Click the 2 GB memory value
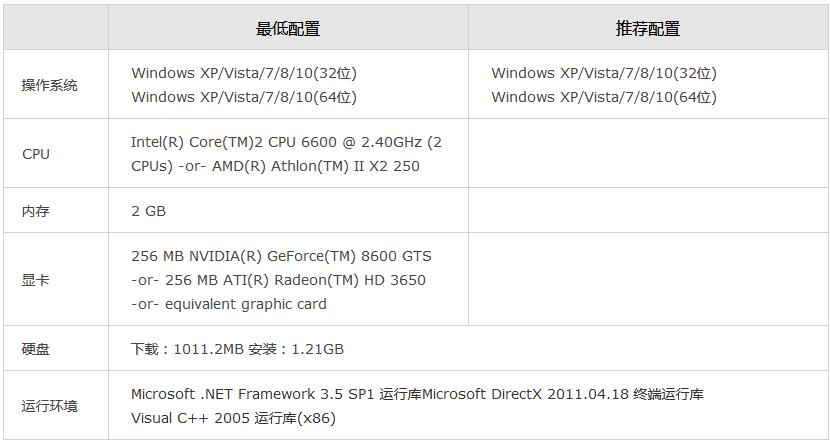This screenshot has width=830, height=441. click(x=148, y=211)
